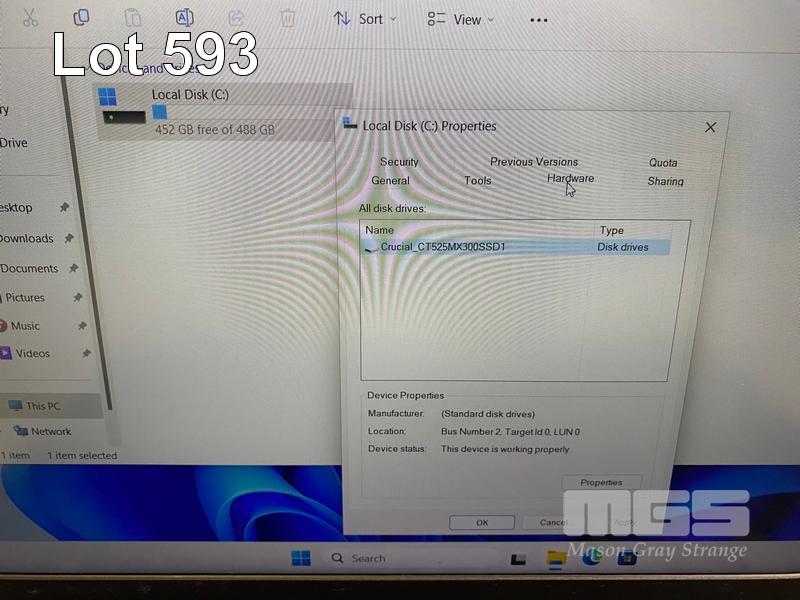Expand the View dropdown
The width and height of the screenshot is (800, 600).
click(459, 19)
